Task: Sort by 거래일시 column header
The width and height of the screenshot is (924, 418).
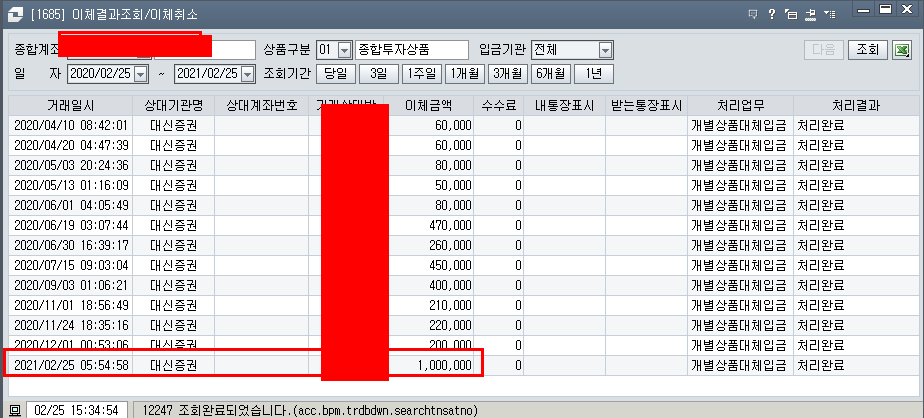Action: click(x=71, y=106)
